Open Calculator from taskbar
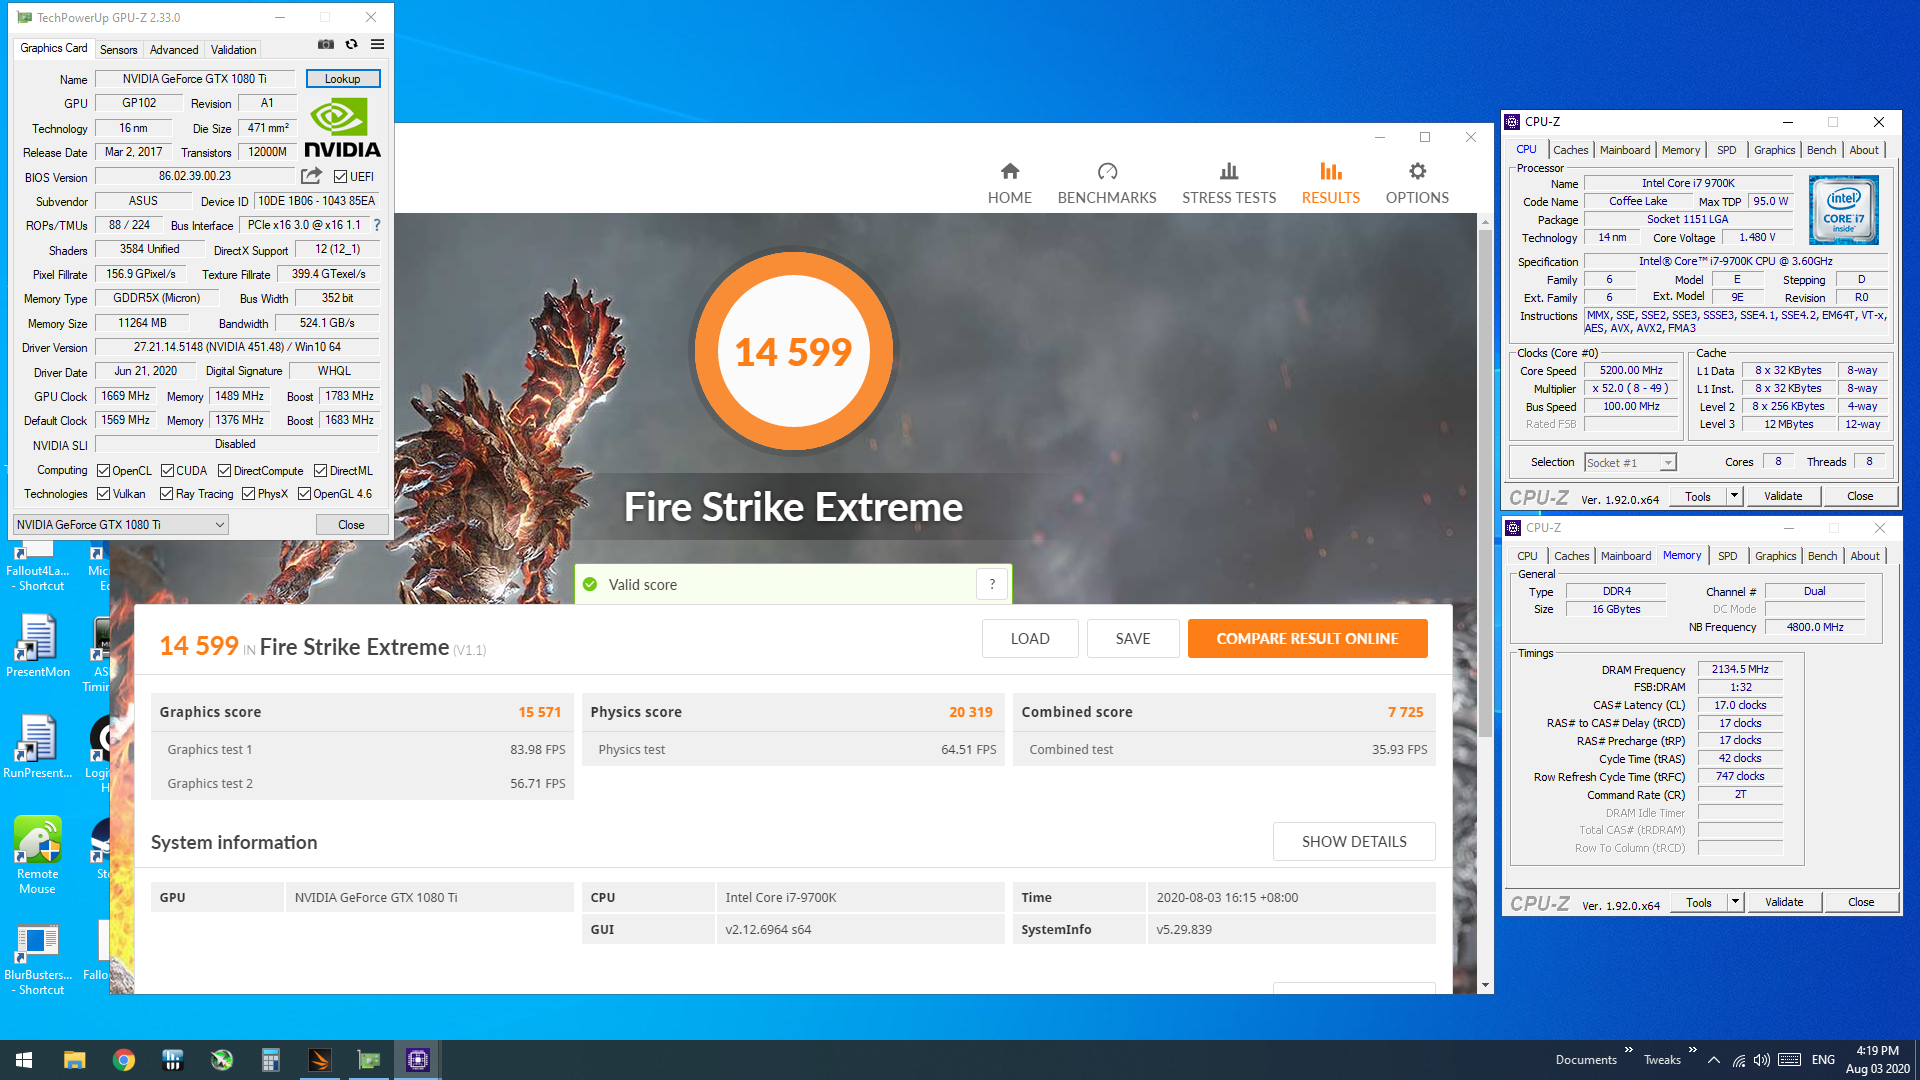The height and width of the screenshot is (1080, 1920). tap(270, 1060)
